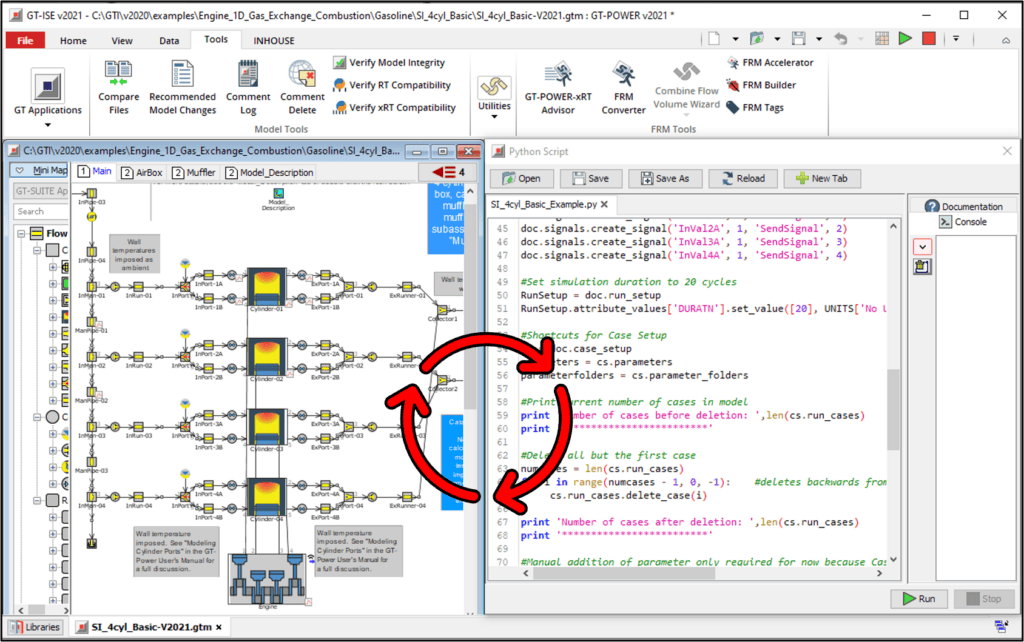The height and width of the screenshot is (642, 1024).
Task: Switch to the Home ribbon tab
Action: (73, 40)
